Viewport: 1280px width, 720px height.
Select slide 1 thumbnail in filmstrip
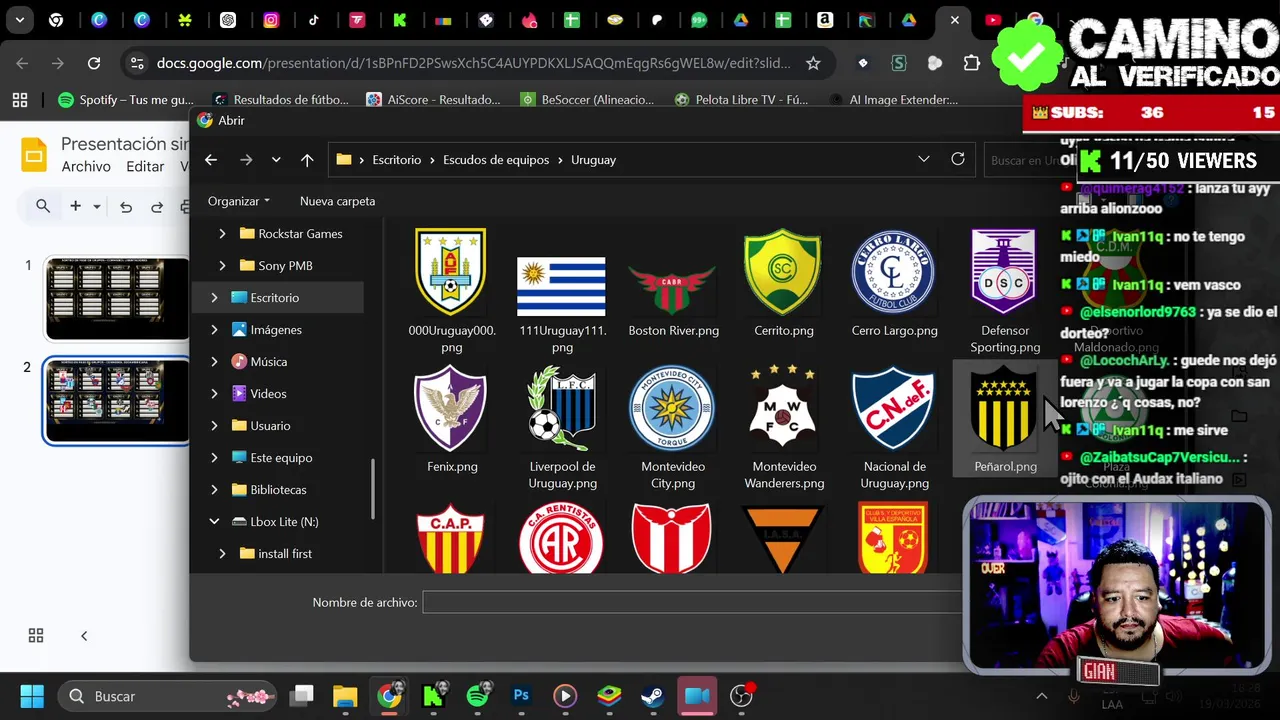click(x=116, y=298)
